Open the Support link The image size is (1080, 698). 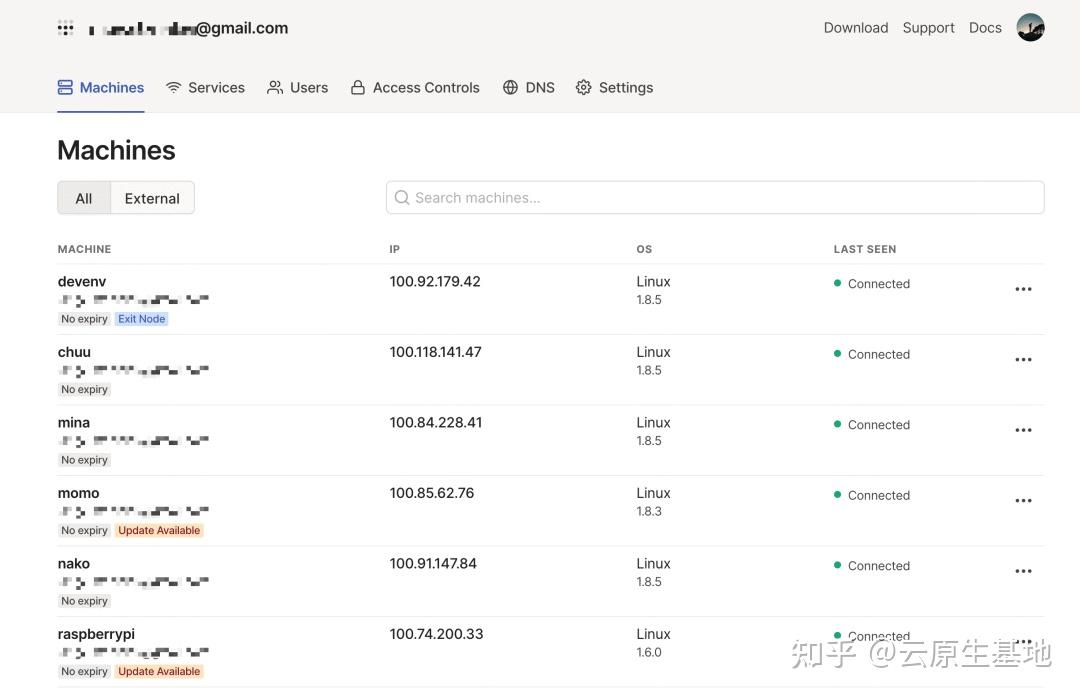[928, 28]
